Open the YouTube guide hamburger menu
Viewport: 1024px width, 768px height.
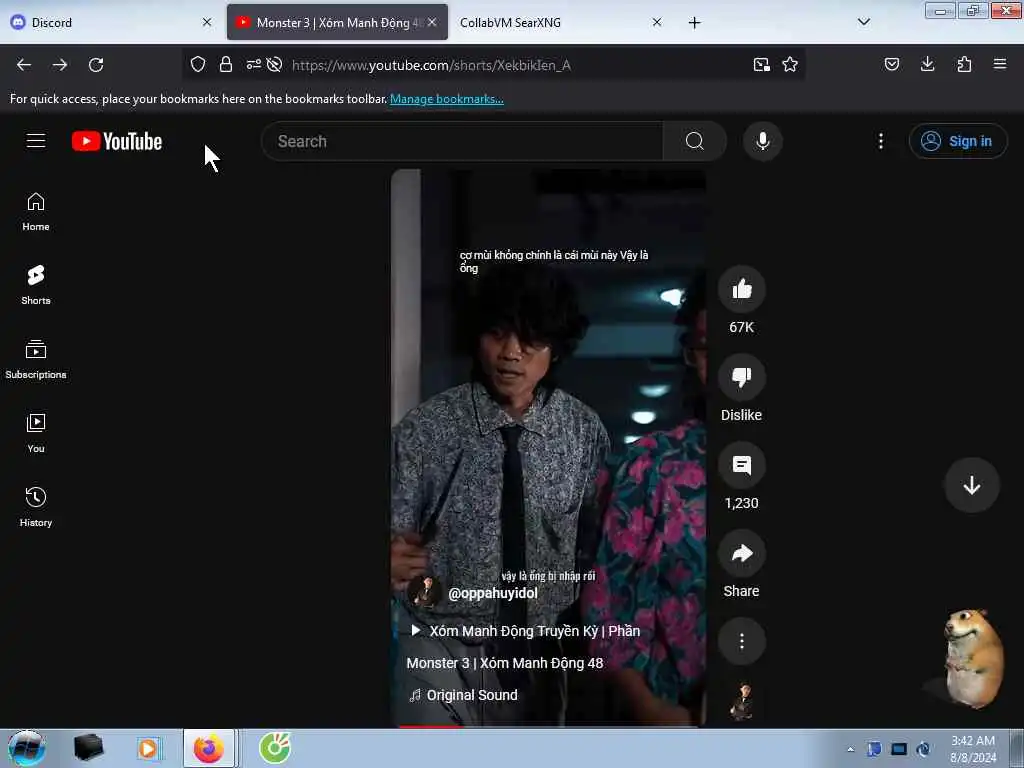[x=36, y=141]
